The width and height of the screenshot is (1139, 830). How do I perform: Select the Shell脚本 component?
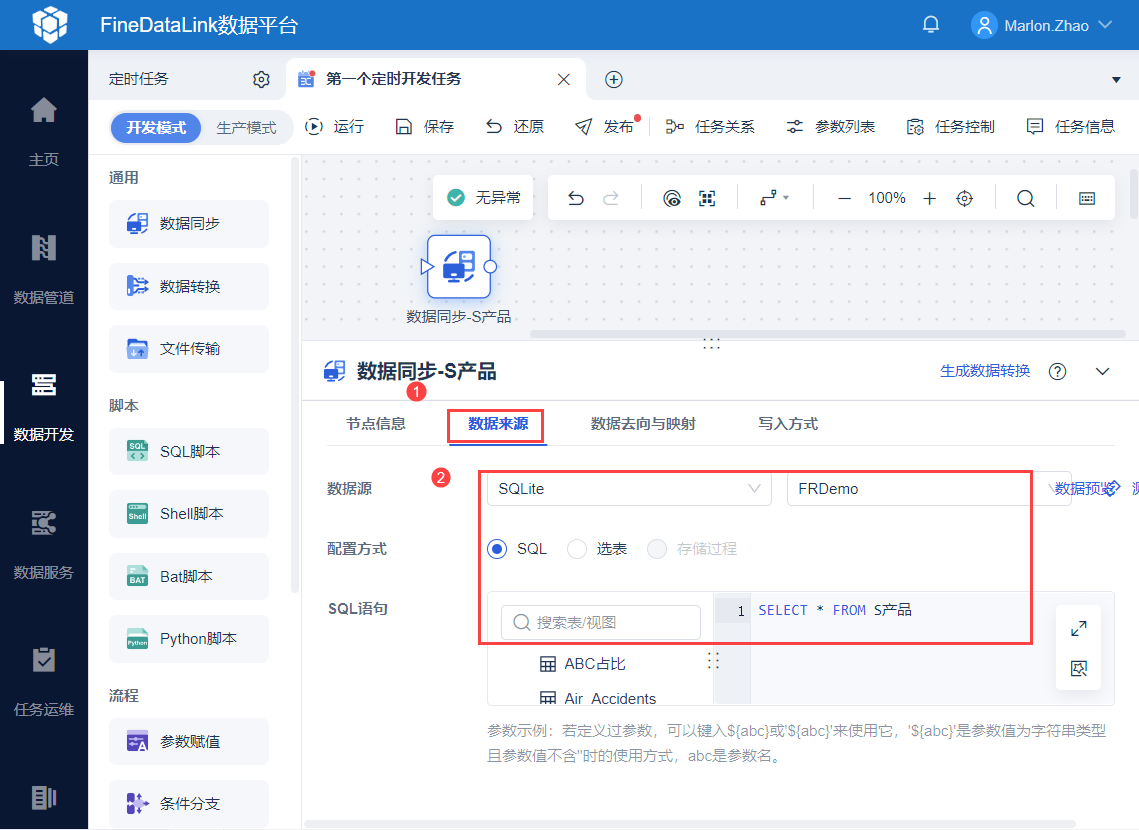tap(189, 513)
